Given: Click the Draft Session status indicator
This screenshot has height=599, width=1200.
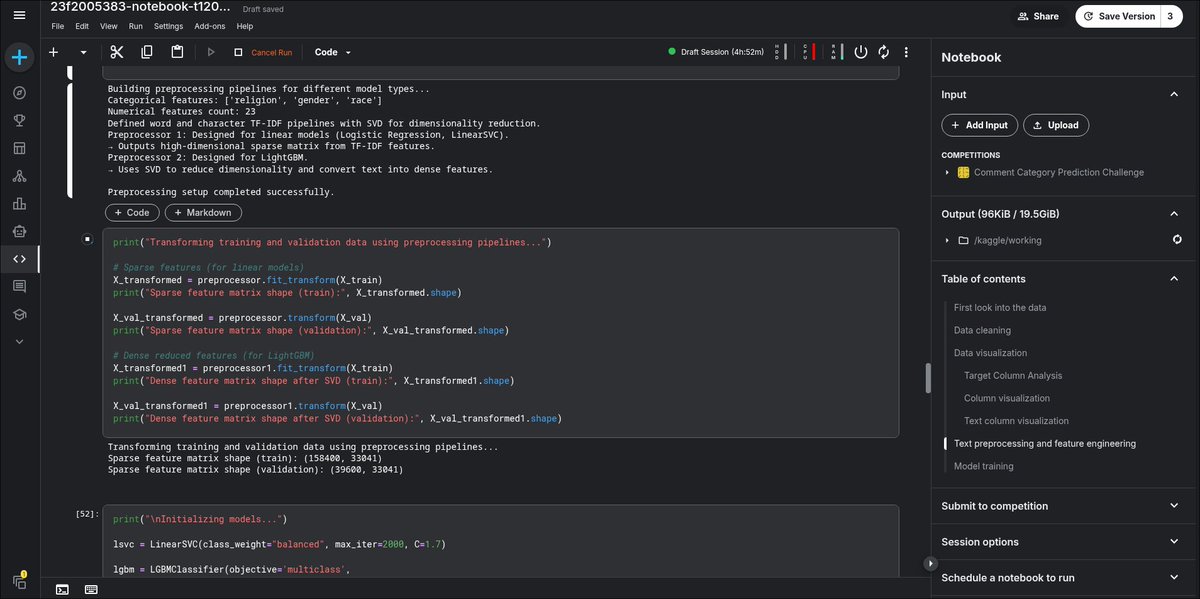Looking at the screenshot, I should pos(716,52).
